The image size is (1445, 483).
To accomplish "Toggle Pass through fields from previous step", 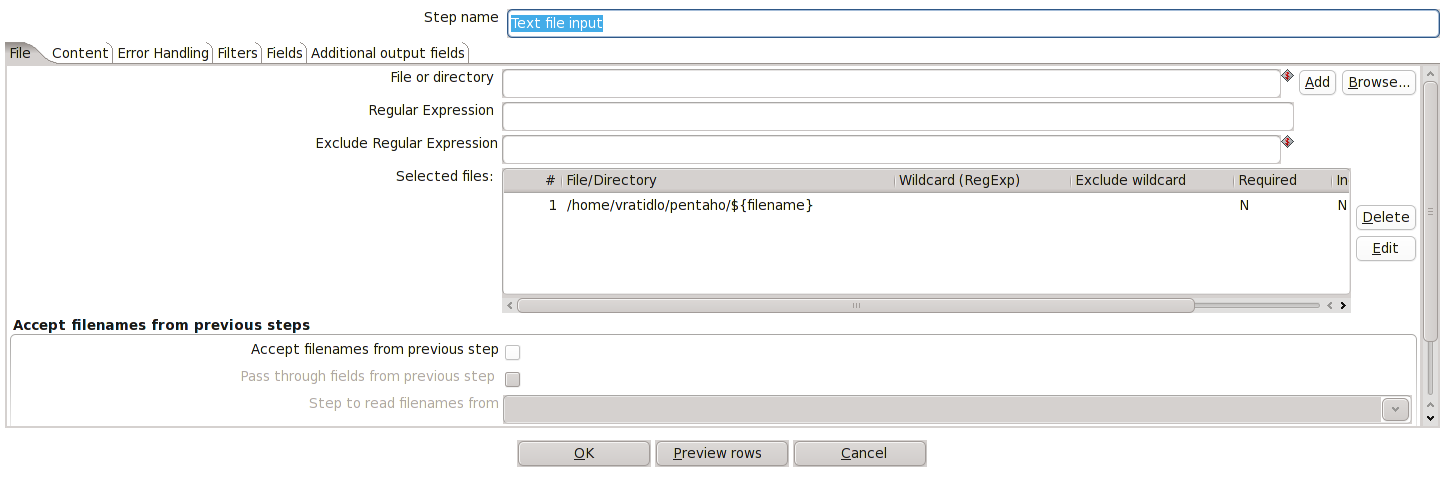I will 512,378.
